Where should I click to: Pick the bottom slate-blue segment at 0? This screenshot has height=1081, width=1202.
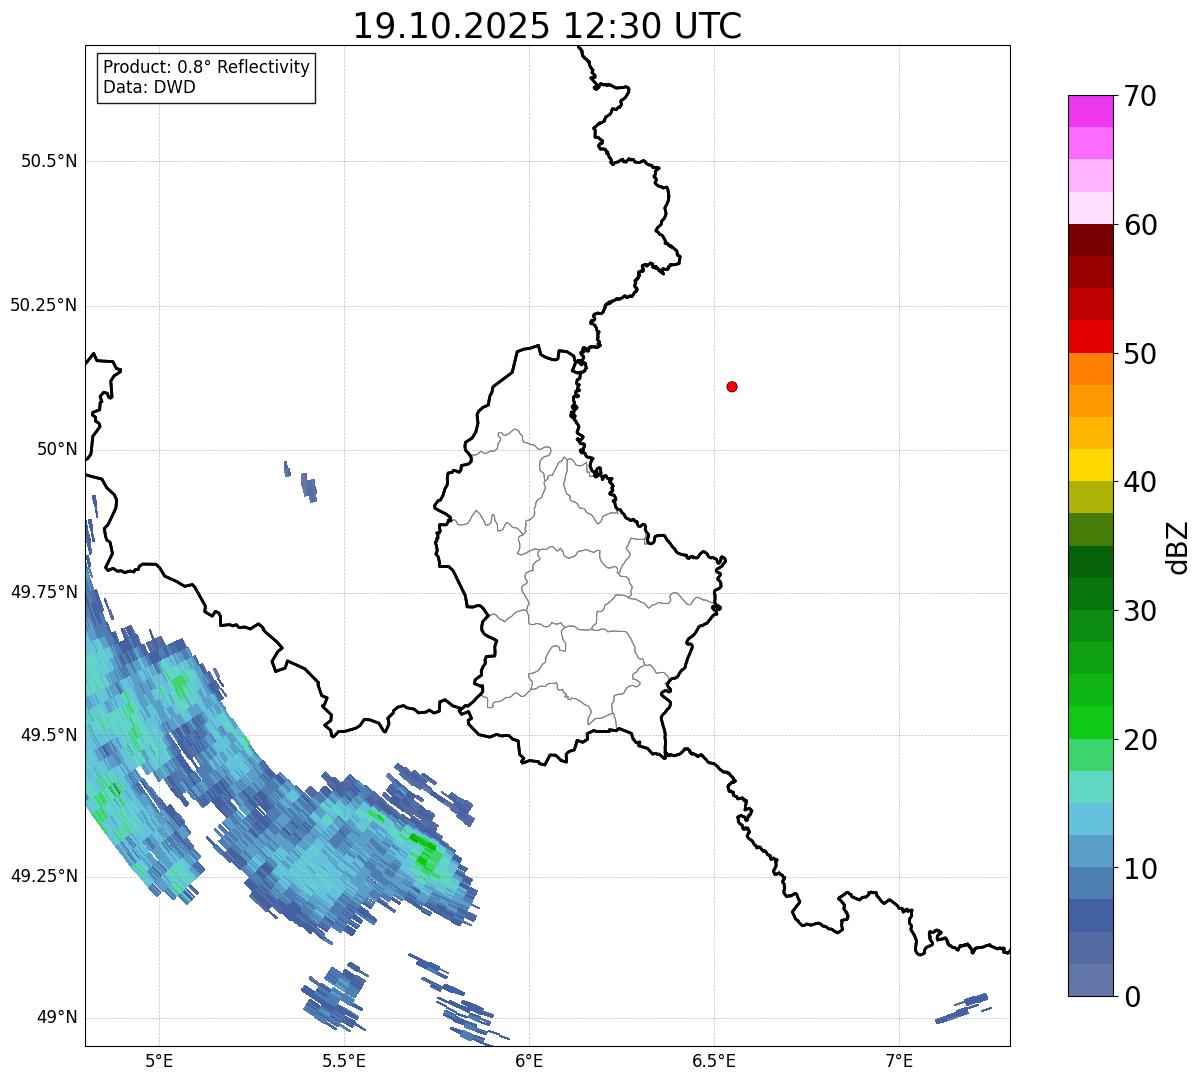pos(1090,980)
